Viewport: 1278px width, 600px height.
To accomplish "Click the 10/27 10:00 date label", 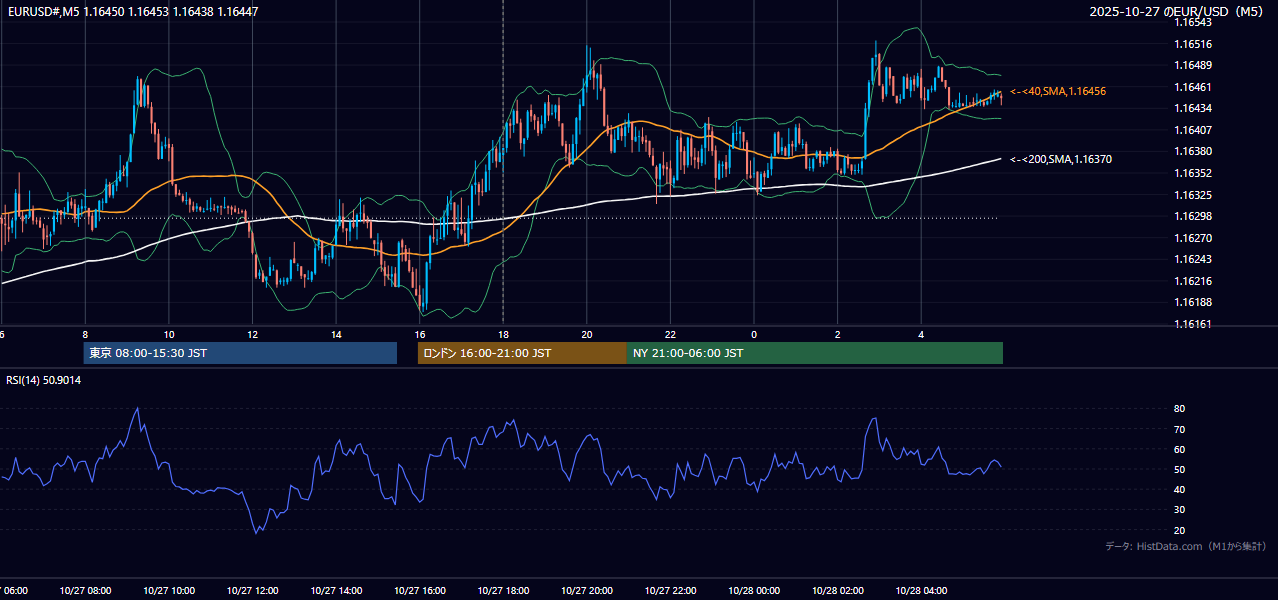I will [168, 591].
